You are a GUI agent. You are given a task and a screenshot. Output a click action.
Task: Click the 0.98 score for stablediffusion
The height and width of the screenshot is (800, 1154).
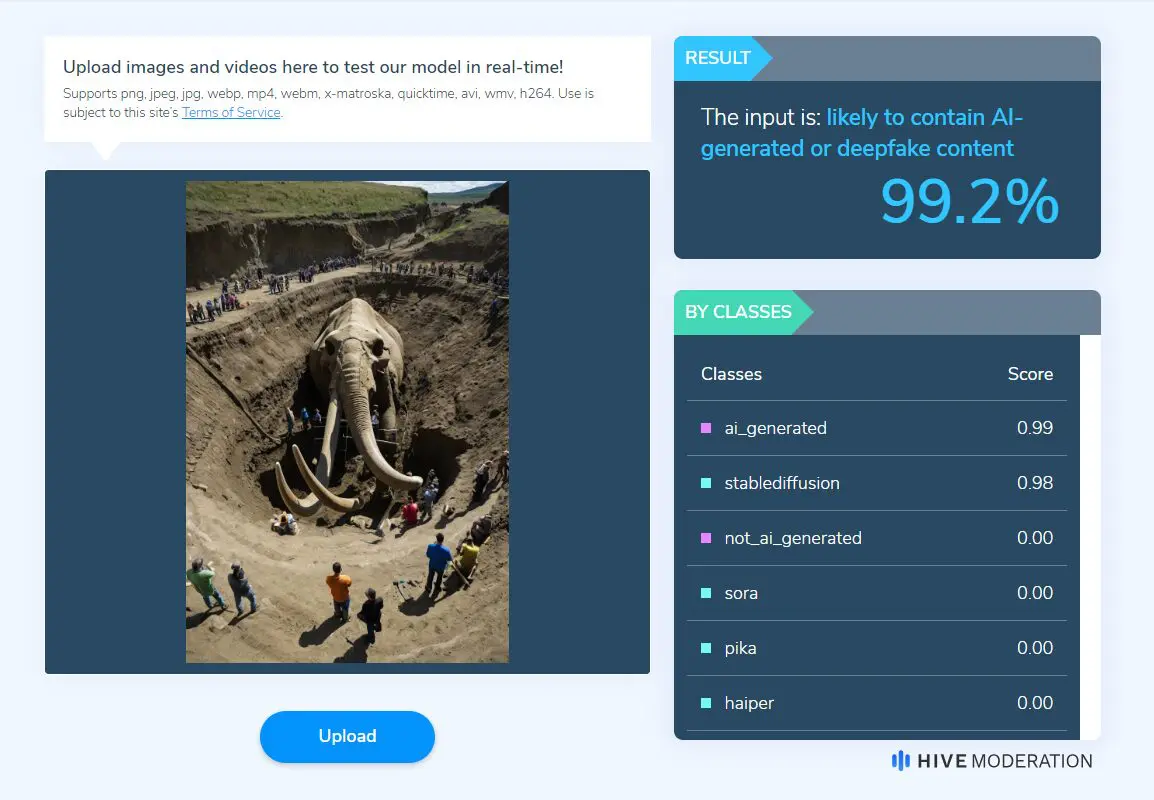pos(1034,483)
